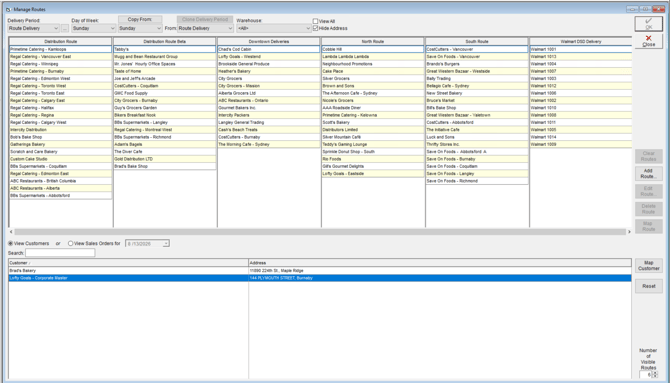Image resolution: width=670 pixels, height=383 pixels.
Task: Select Lofty Goals - Eastside entry
Action: [373, 174]
